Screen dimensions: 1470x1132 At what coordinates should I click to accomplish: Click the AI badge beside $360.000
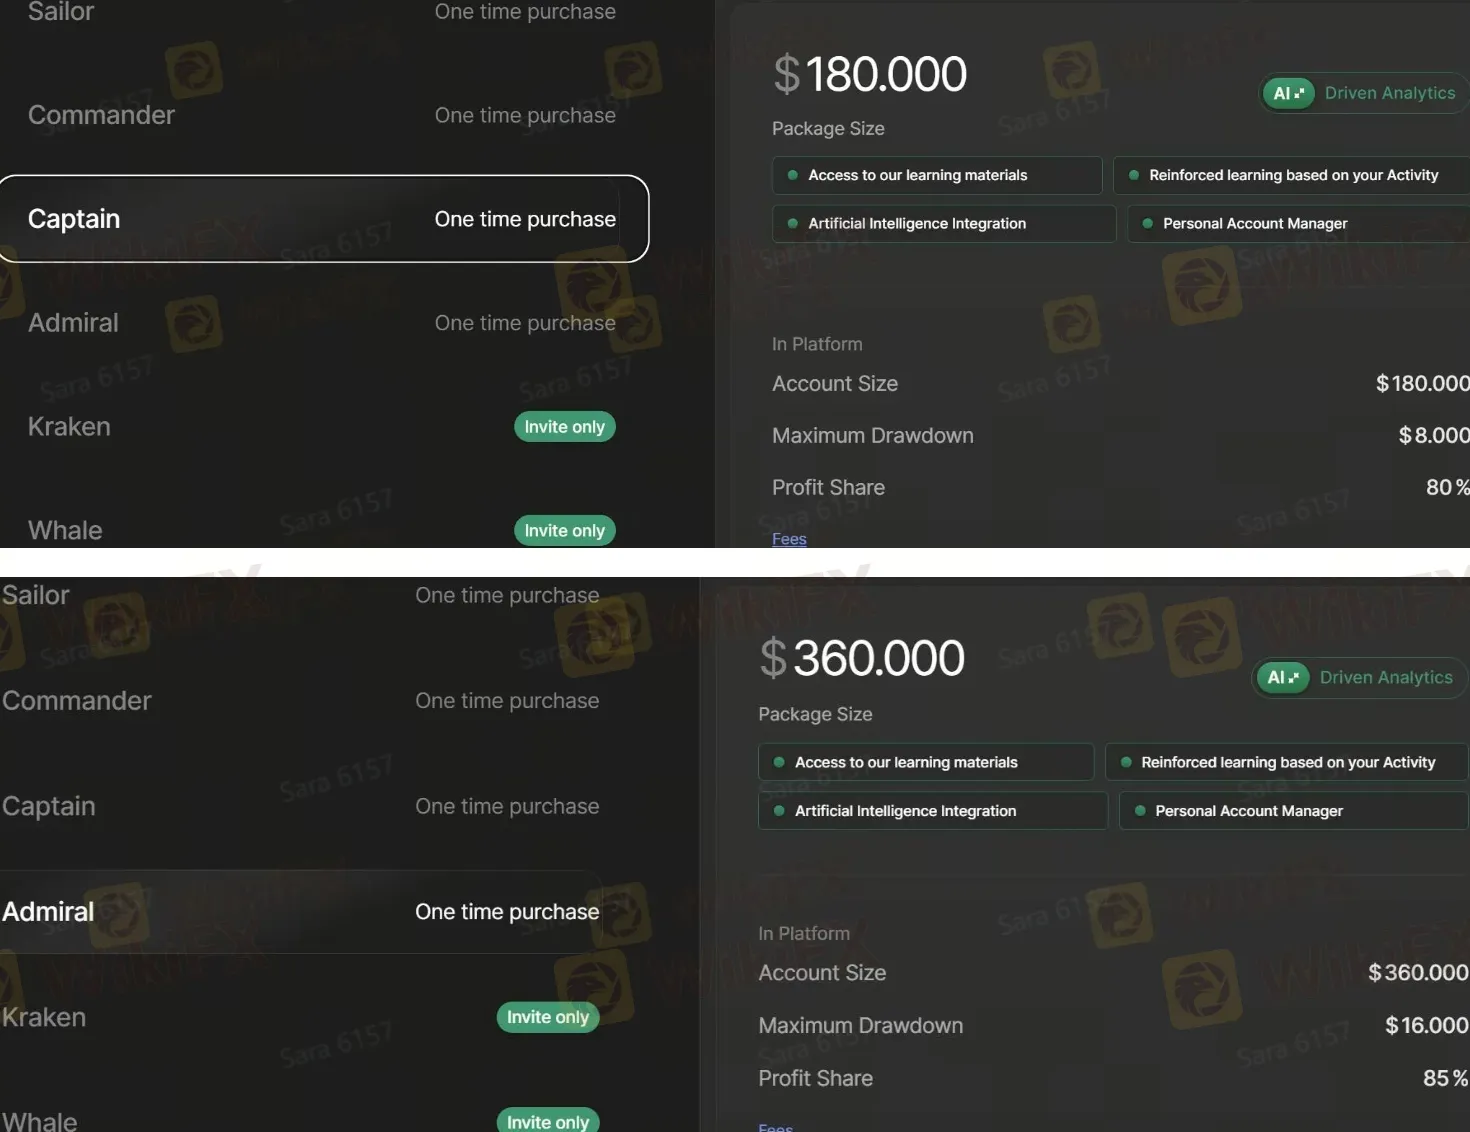coord(1283,677)
